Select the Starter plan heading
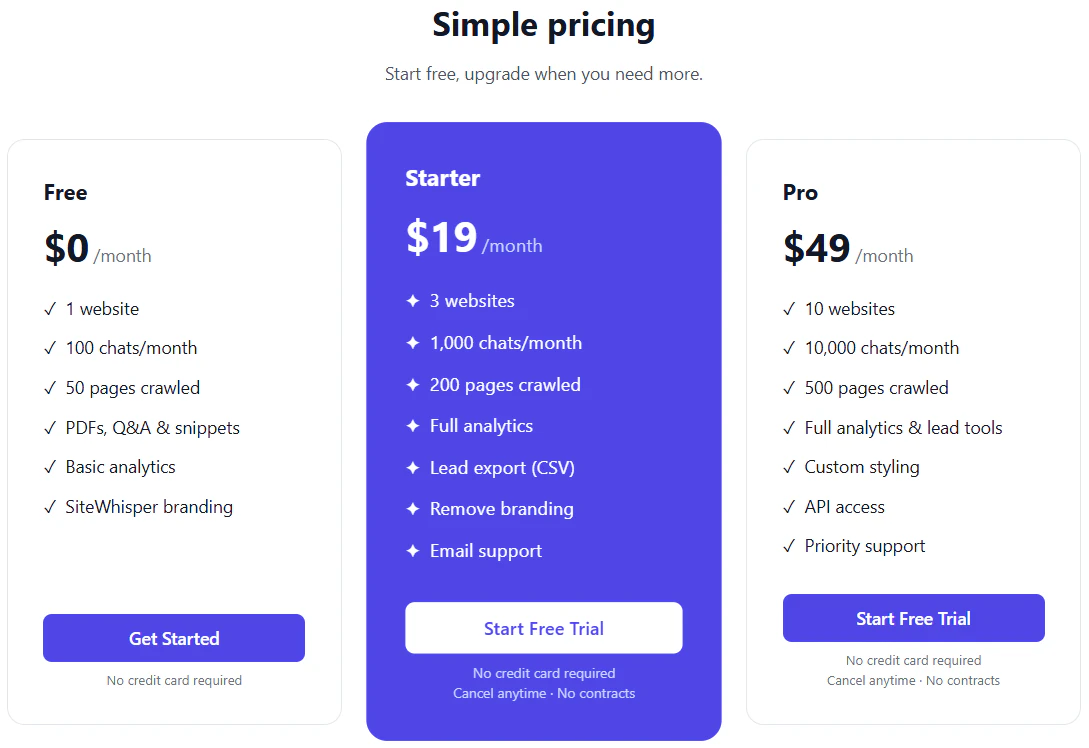Screen dimensions: 1089x748 click(x=442, y=178)
